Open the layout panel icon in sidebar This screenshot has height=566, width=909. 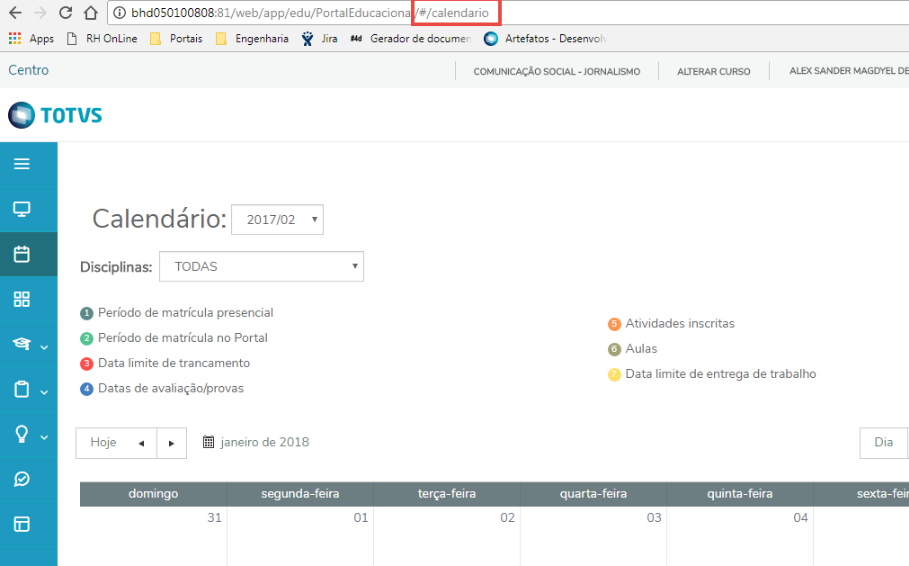tap(22, 524)
